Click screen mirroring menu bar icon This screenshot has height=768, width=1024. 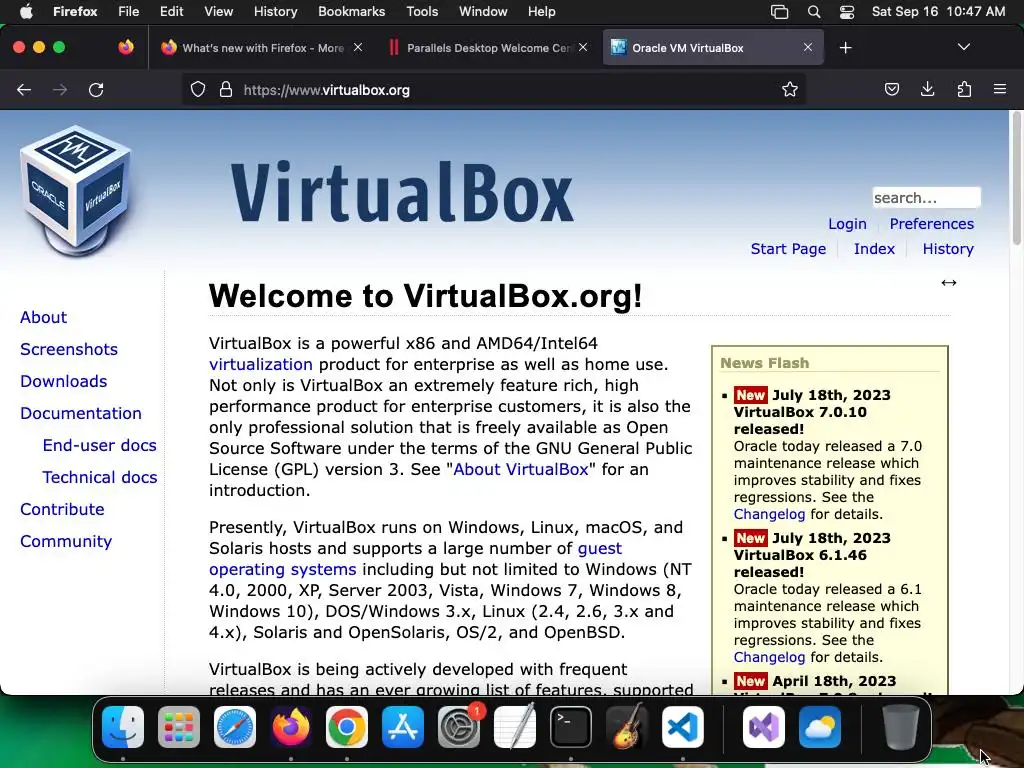coord(779,12)
